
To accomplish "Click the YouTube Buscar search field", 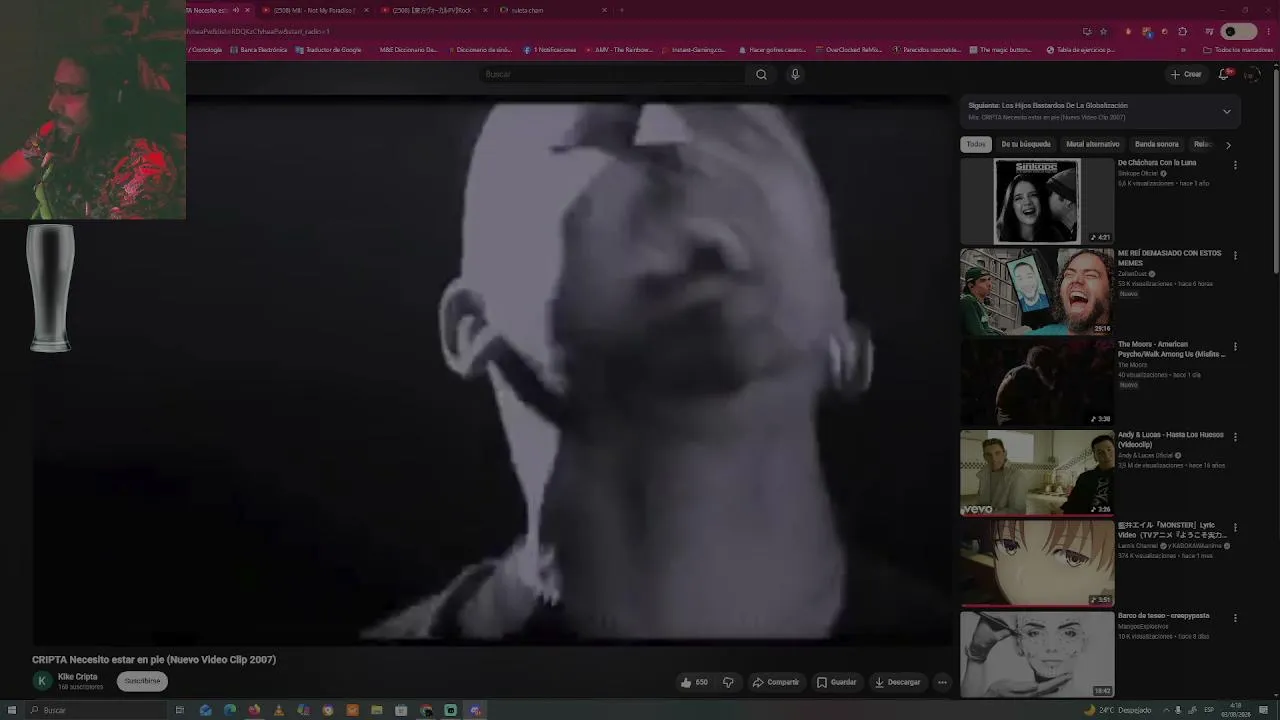I will 613,74.
